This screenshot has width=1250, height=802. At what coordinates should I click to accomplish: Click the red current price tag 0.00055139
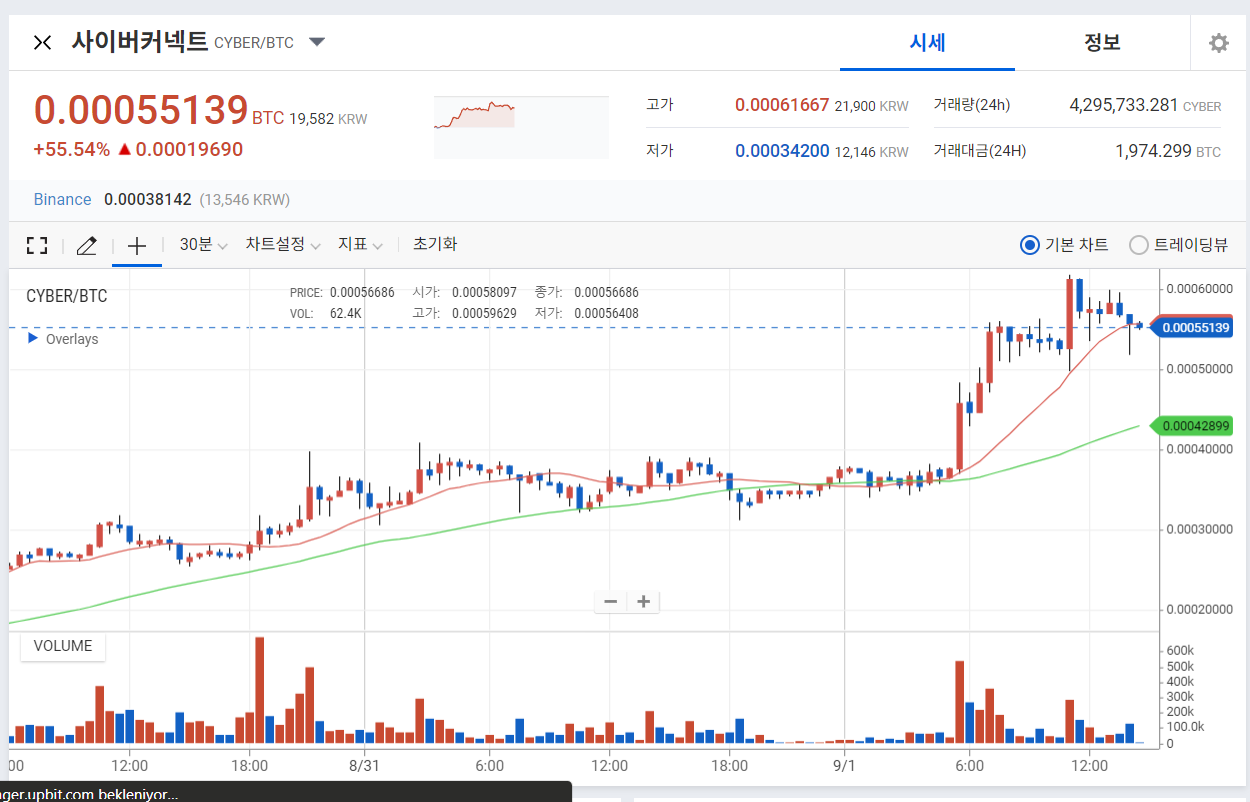coord(1194,327)
